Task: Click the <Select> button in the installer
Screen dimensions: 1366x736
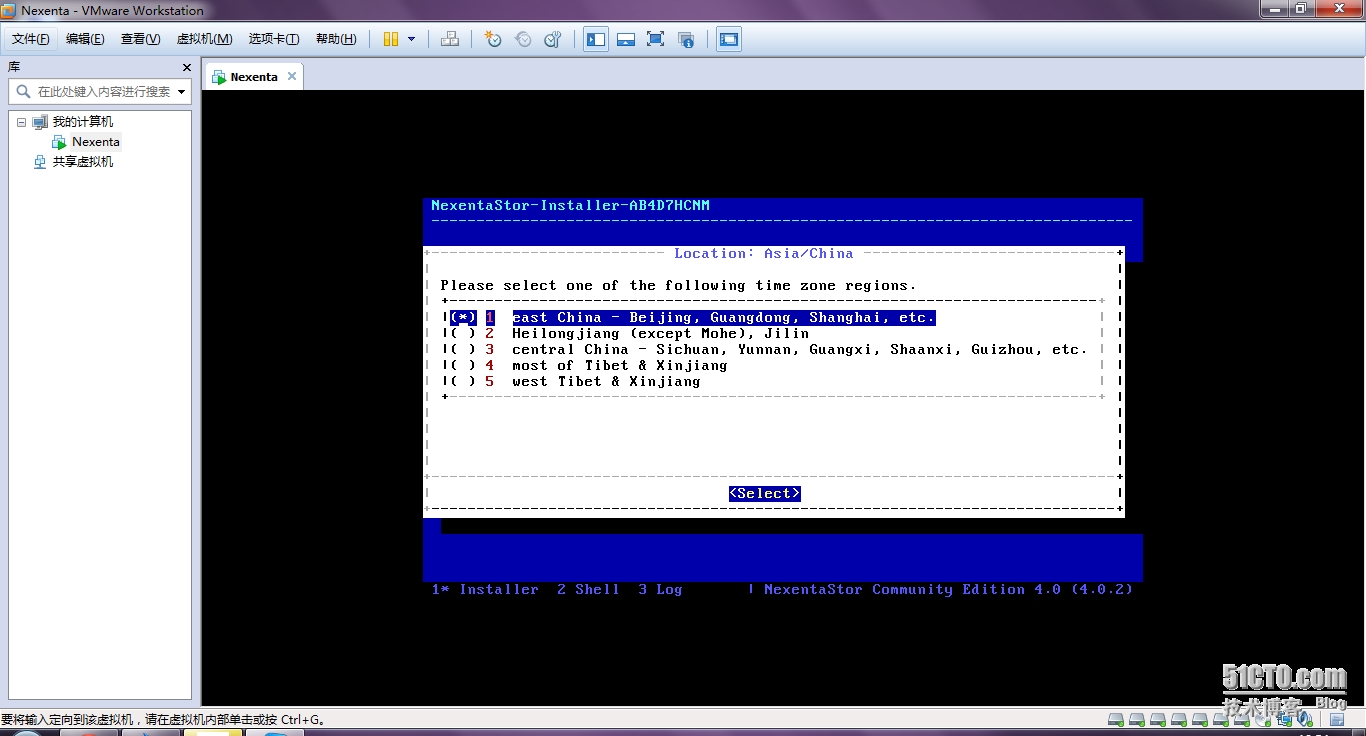Action: 765,494
